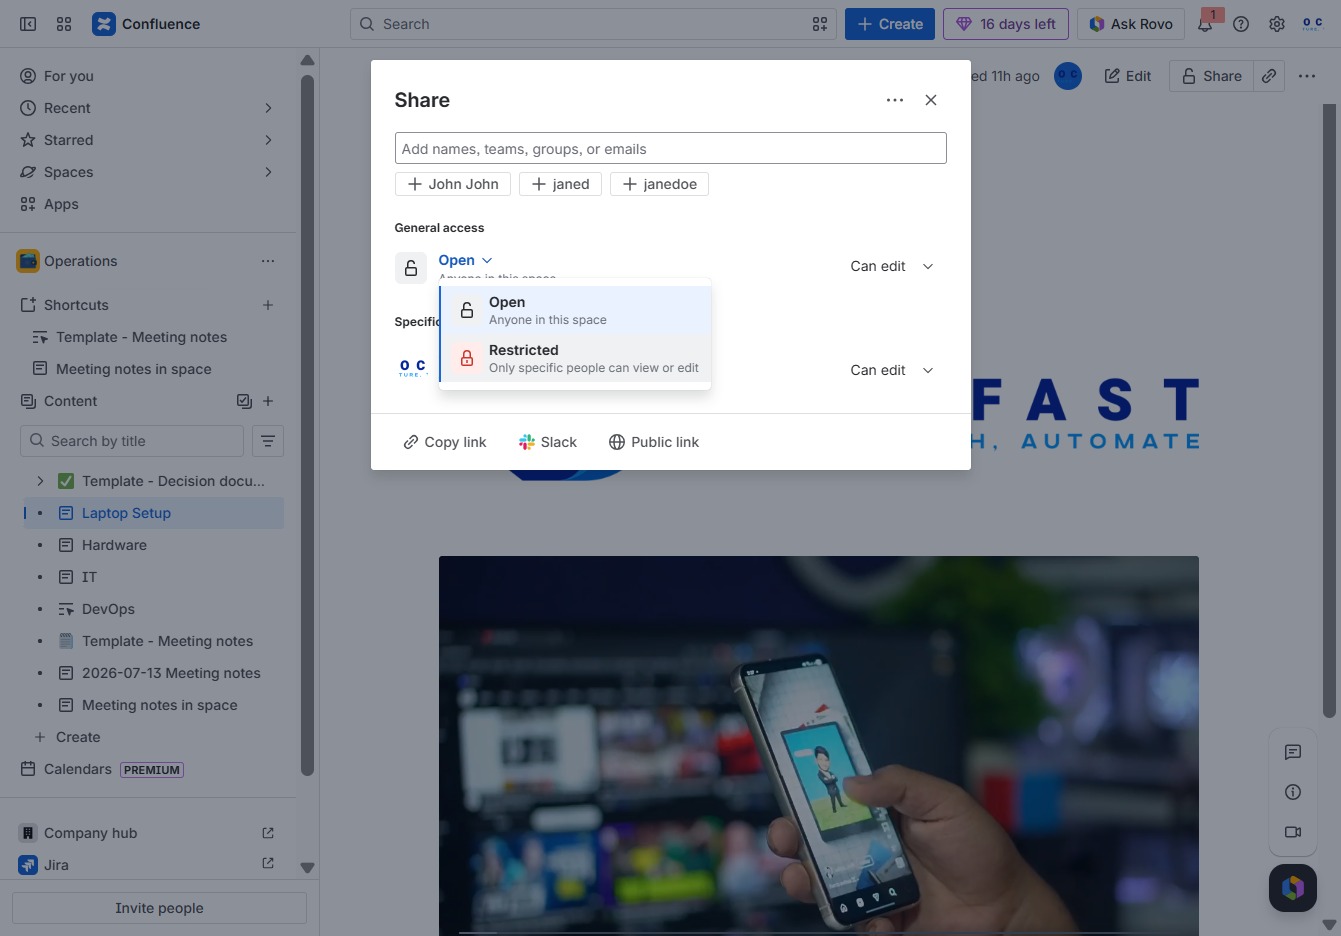Open specific access Can edit dropdown
1341x936 pixels.
click(x=892, y=370)
